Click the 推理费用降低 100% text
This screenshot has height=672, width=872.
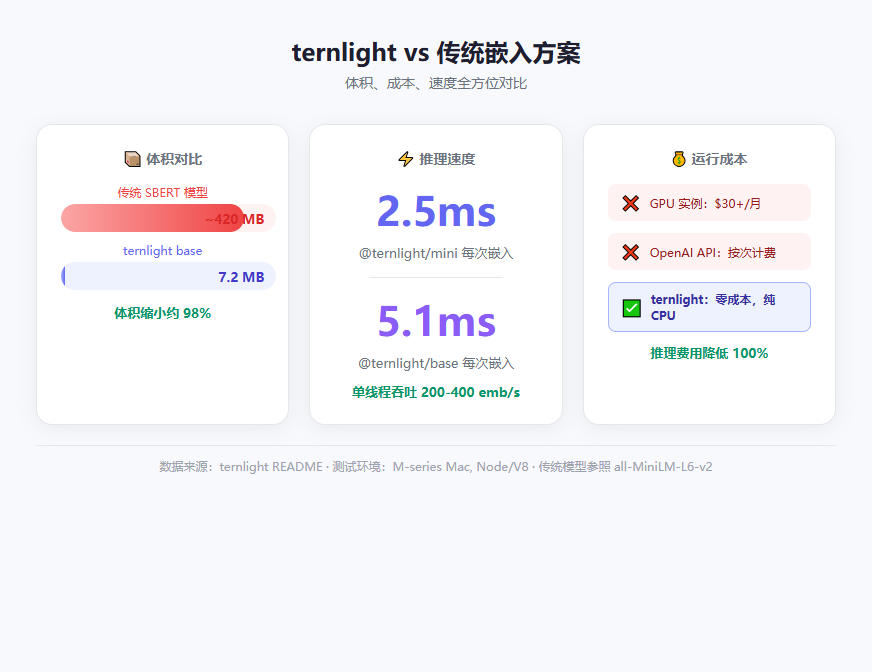[x=709, y=353]
